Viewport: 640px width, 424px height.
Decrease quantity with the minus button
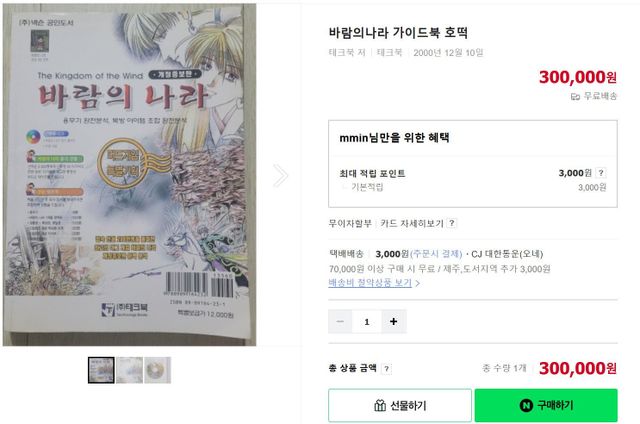tap(340, 322)
